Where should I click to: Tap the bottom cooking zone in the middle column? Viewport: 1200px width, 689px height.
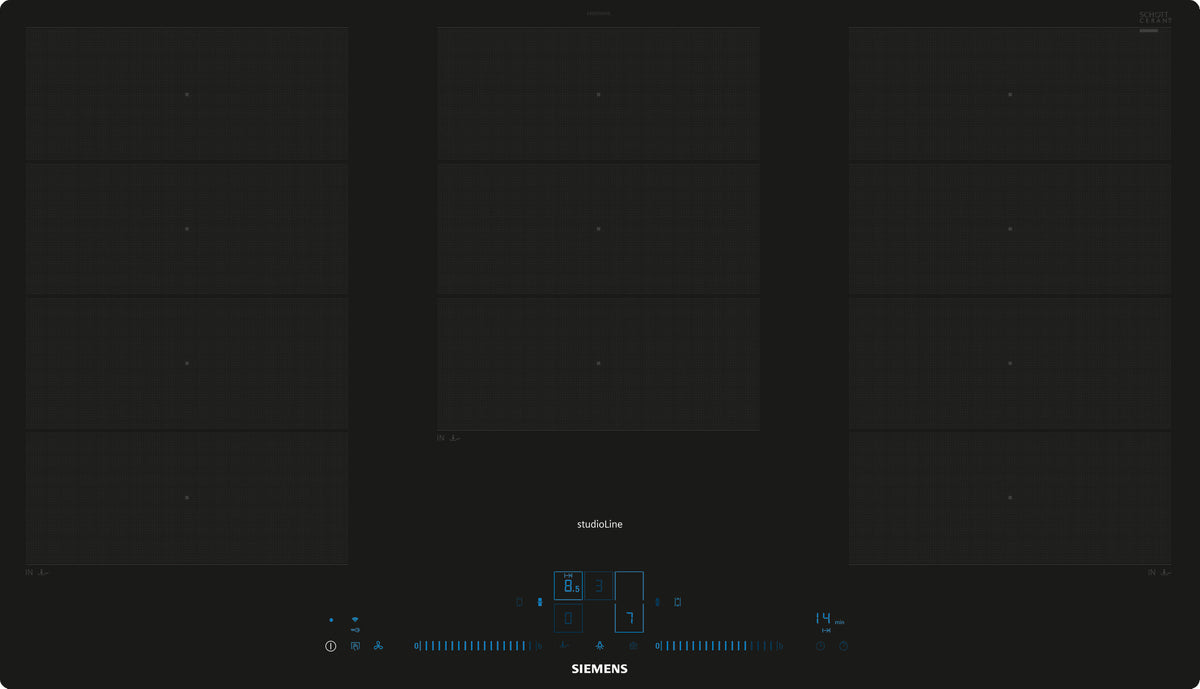tap(598, 363)
